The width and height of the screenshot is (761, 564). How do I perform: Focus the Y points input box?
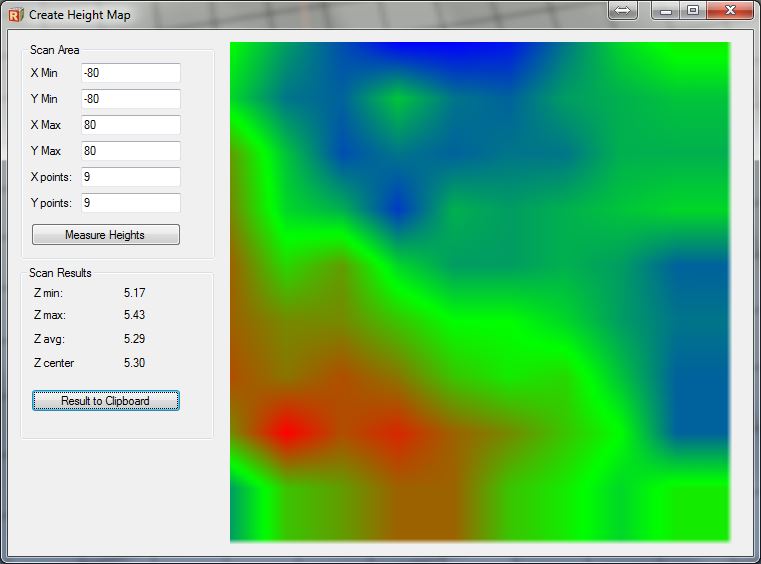[130, 203]
